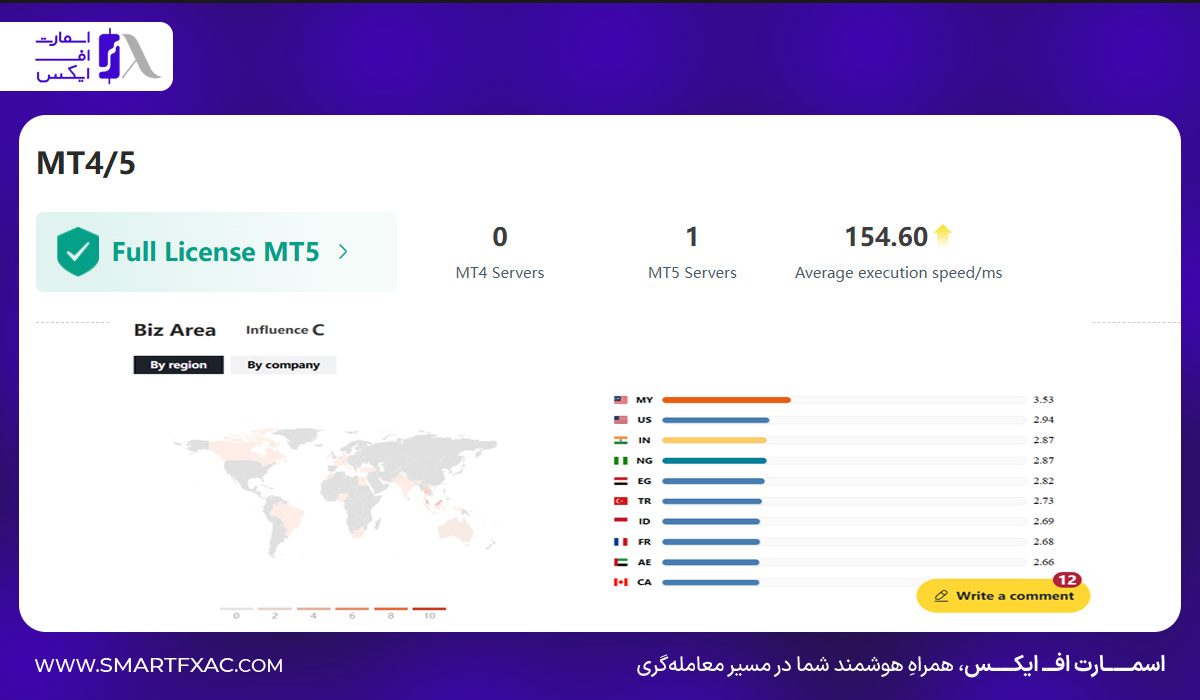Click the UAE flag next to AE
The width and height of the screenshot is (1200, 700).
(621, 562)
